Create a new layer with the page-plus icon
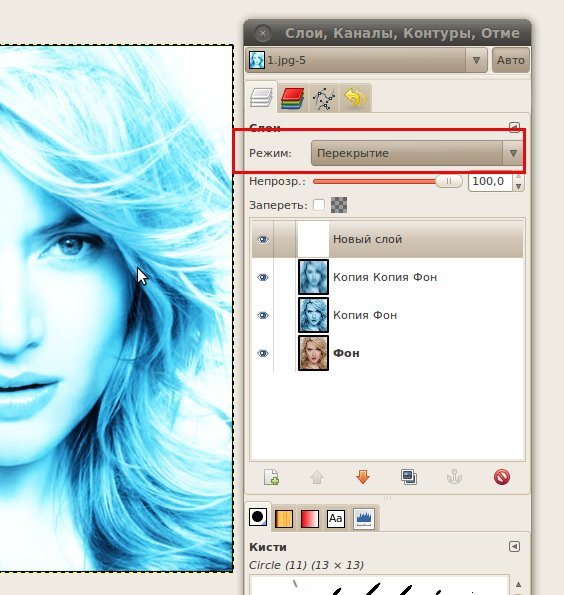Image resolution: width=564 pixels, height=595 pixels. pyautogui.click(x=271, y=477)
